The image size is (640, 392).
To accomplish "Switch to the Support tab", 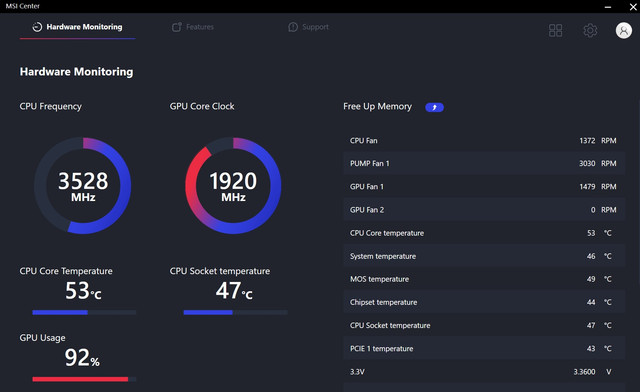I will (x=308, y=27).
